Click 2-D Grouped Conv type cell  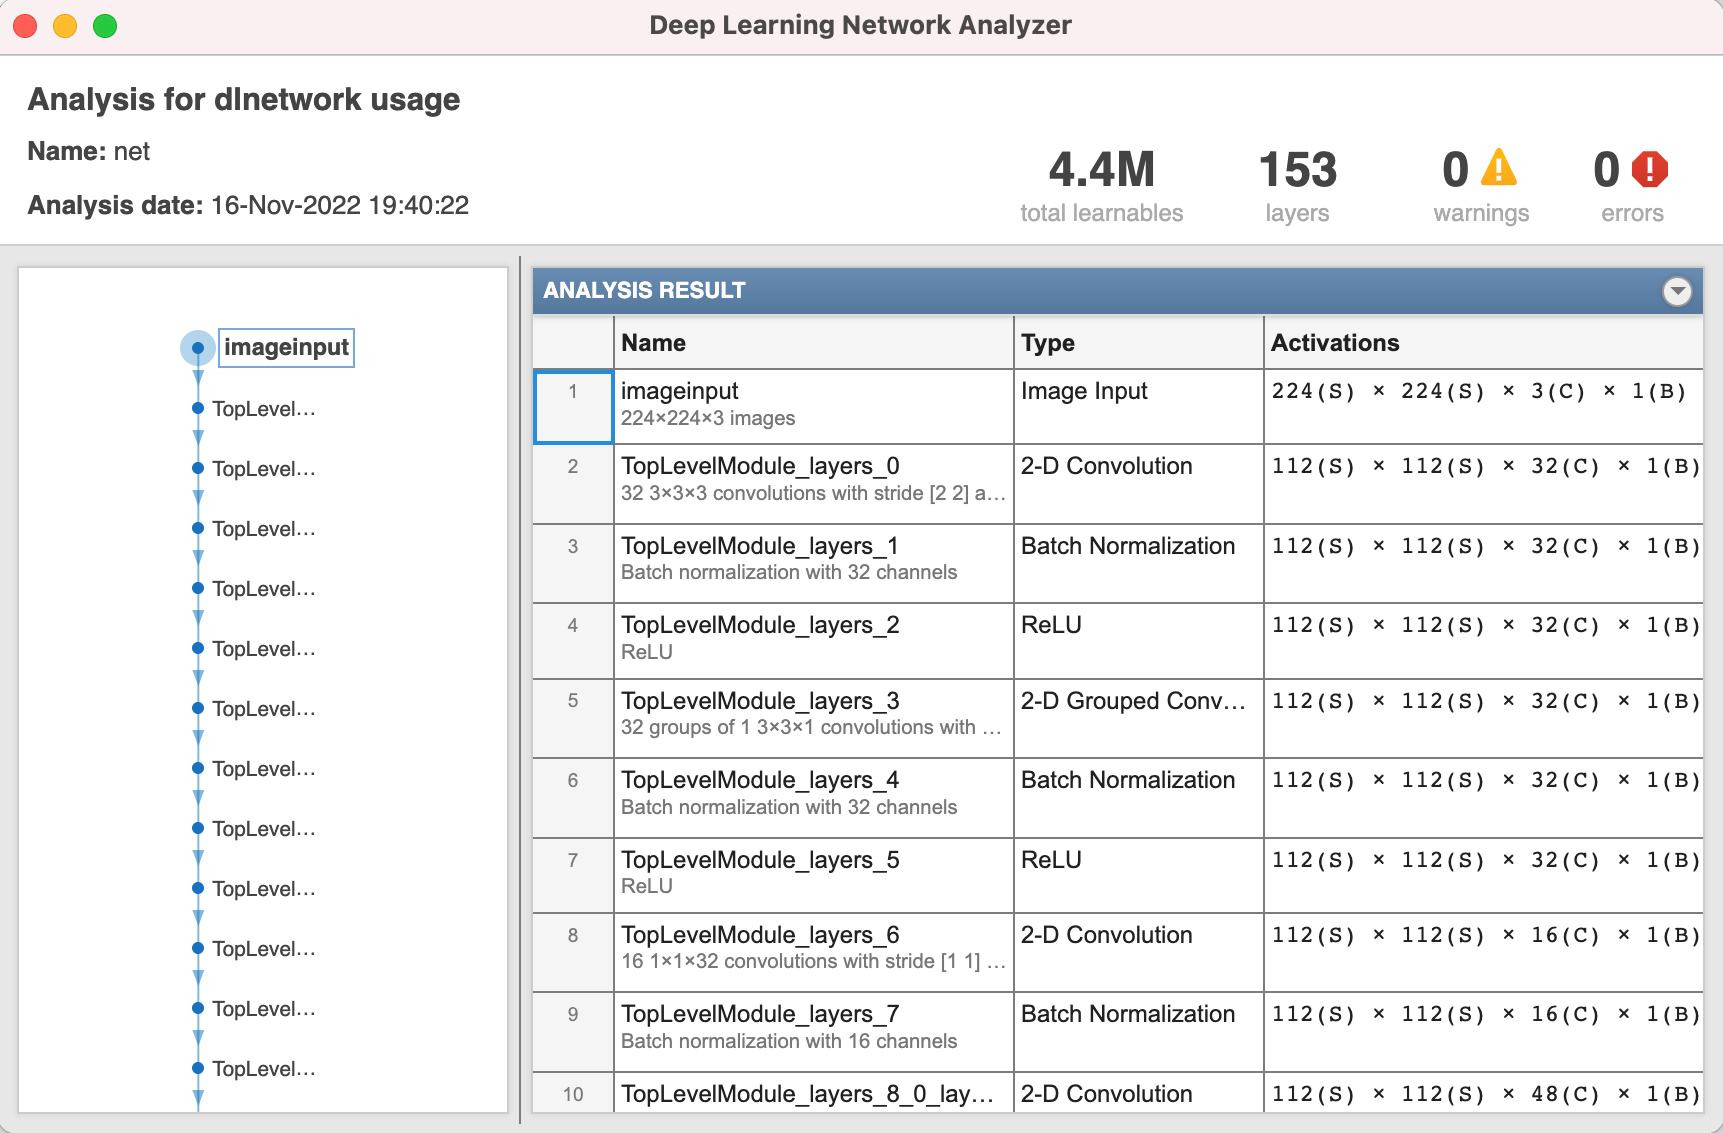1138,718
